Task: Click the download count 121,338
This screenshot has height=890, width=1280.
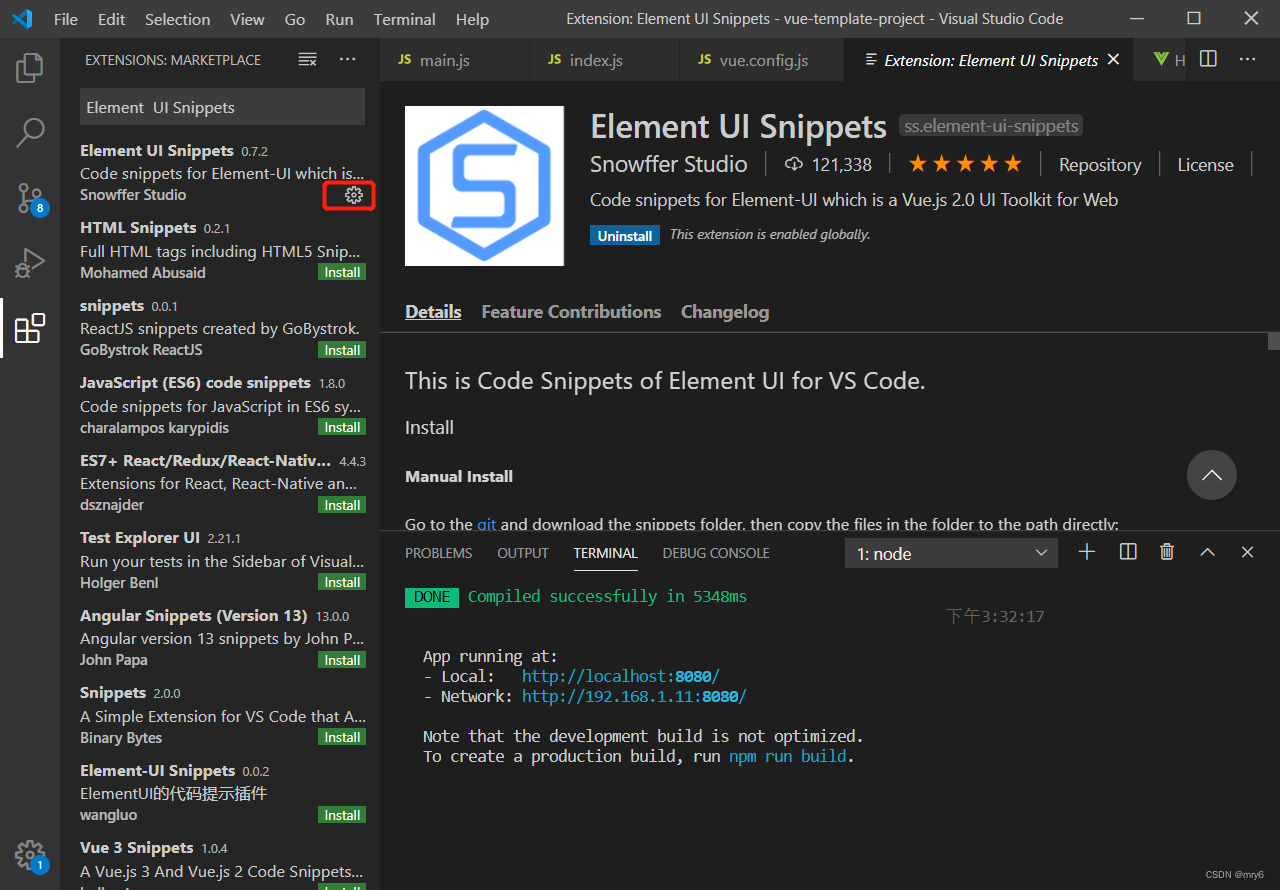Action: pyautogui.click(x=828, y=165)
